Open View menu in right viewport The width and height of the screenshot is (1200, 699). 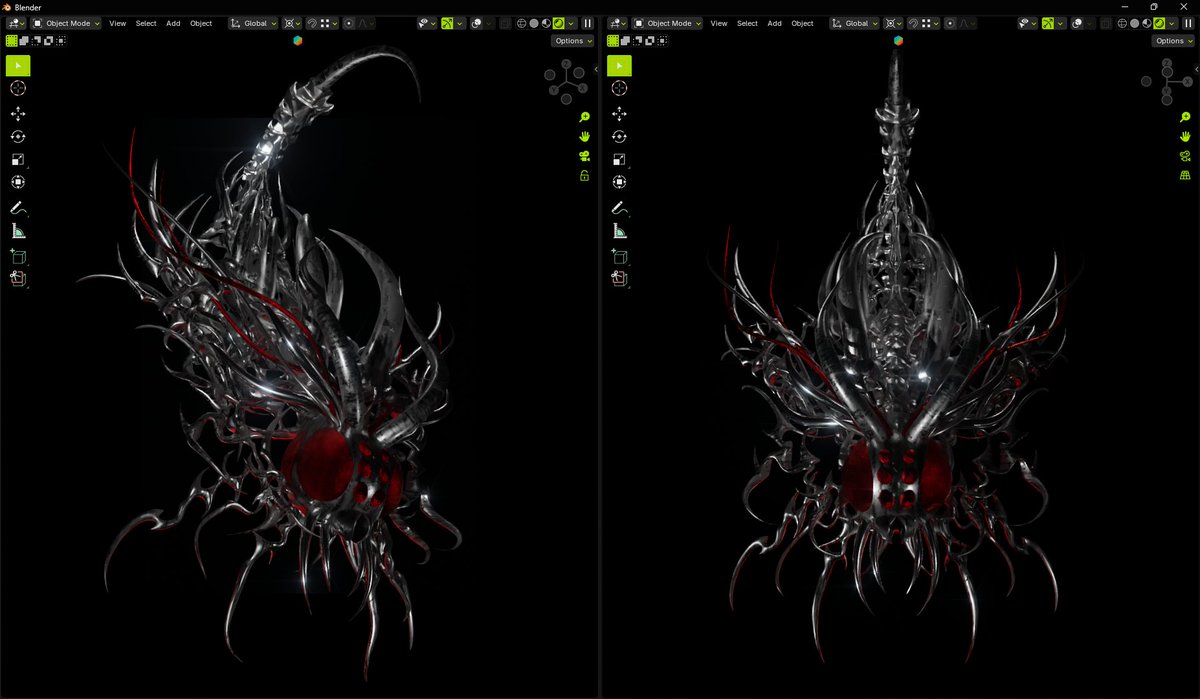tap(719, 23)
